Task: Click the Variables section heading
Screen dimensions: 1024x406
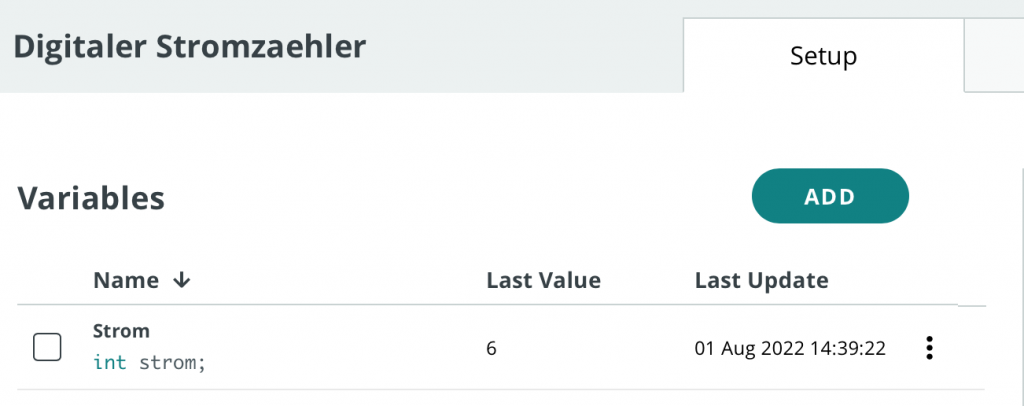Action: 91,198
